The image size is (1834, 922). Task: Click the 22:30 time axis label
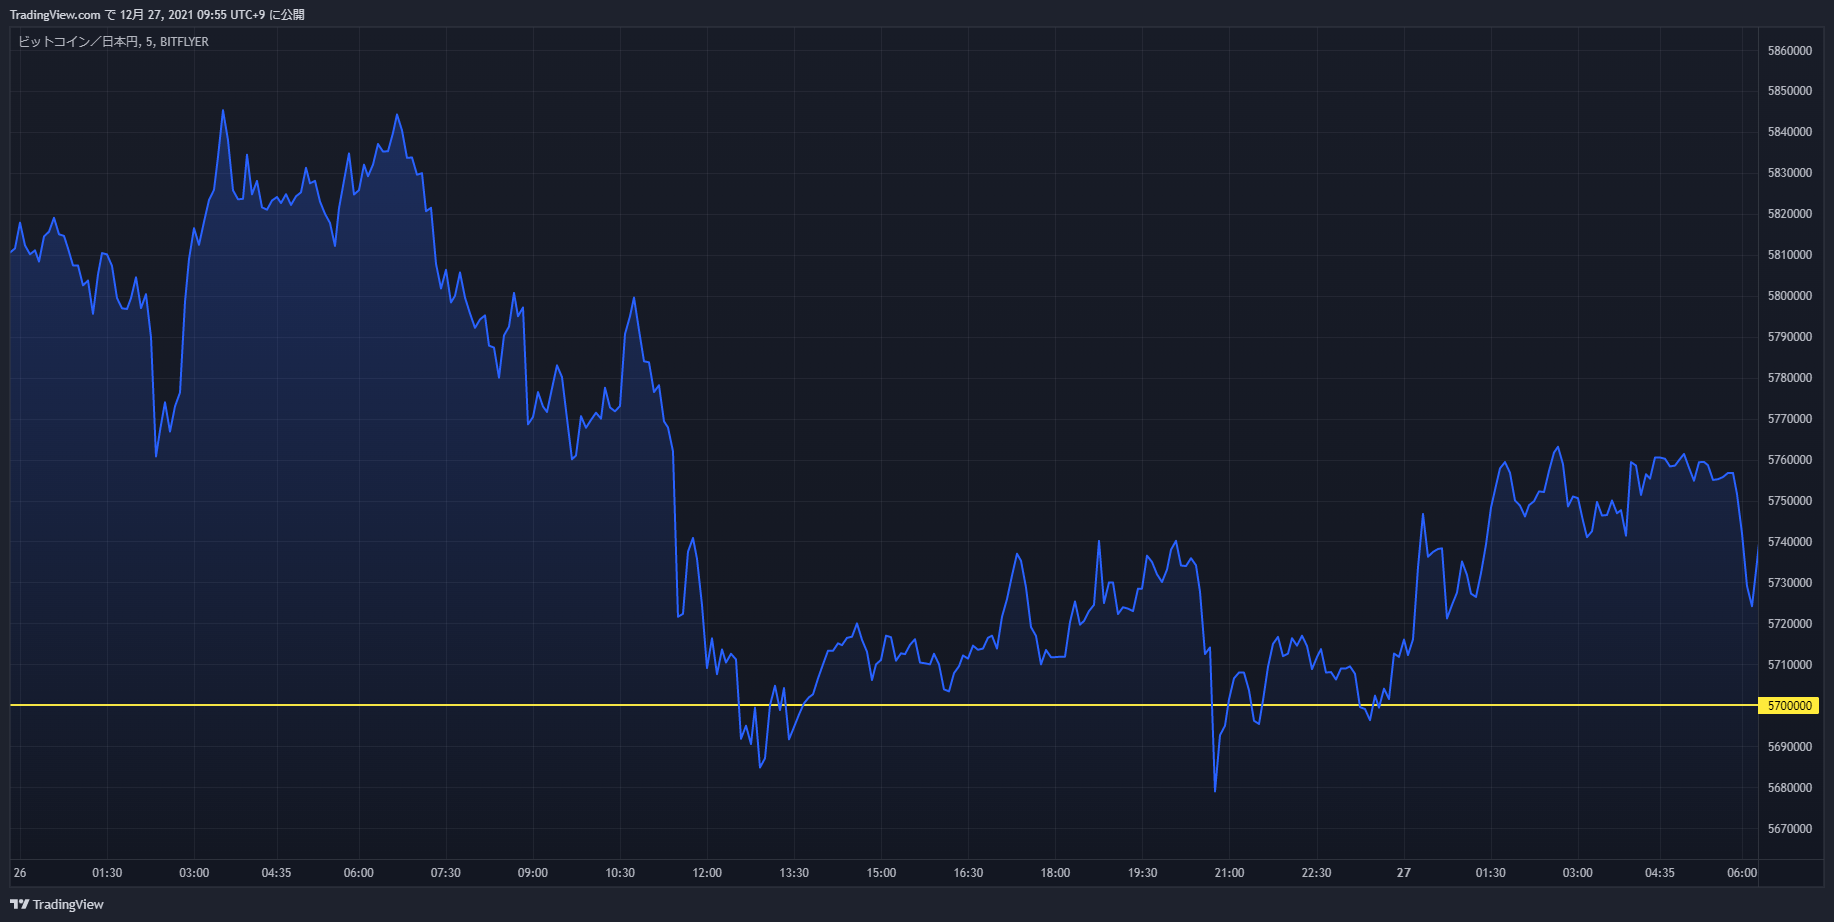coord(1316,873)
